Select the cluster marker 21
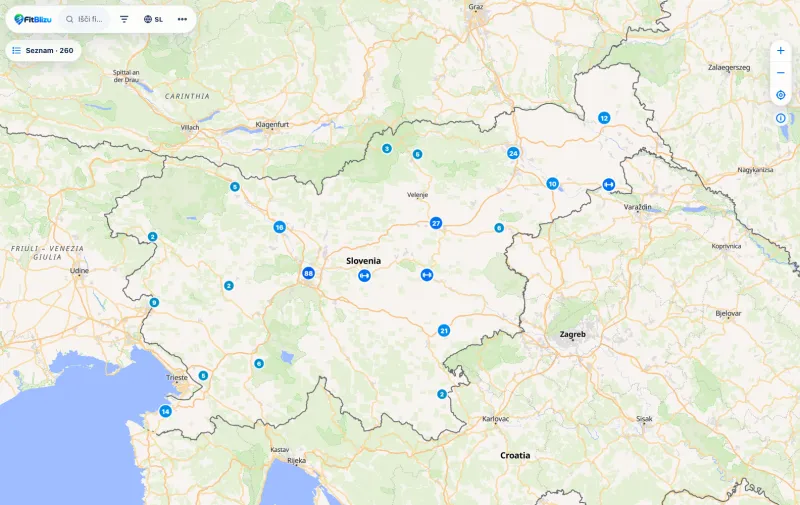Screen dimensions: 800x505 point(444,331)
